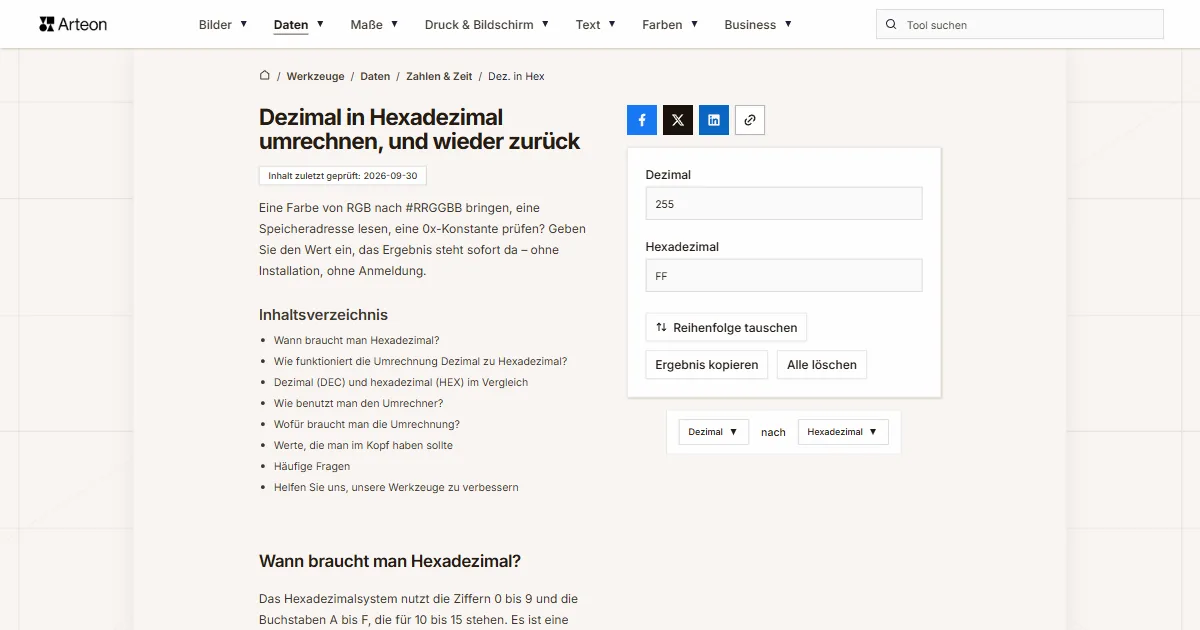Focus the Dezimal input field
1200x630 pixels.
784,204
